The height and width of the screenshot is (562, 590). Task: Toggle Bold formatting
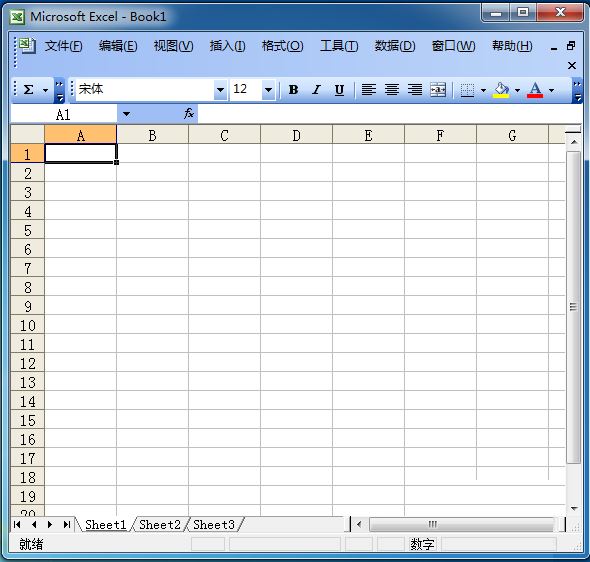[293, 90]
